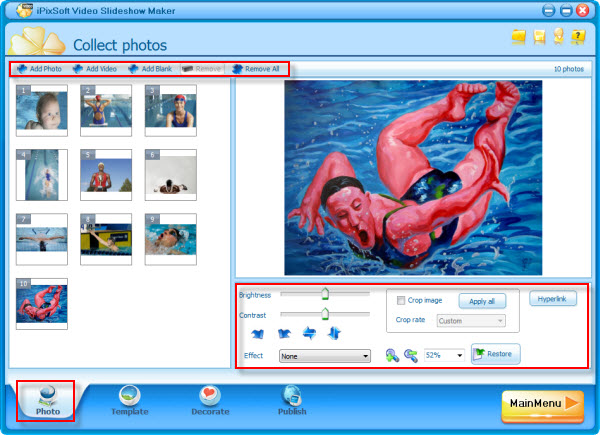Viewport: 600px width, 435px height.
Task: Open help via the question mark icon
Action: (578, 37)
